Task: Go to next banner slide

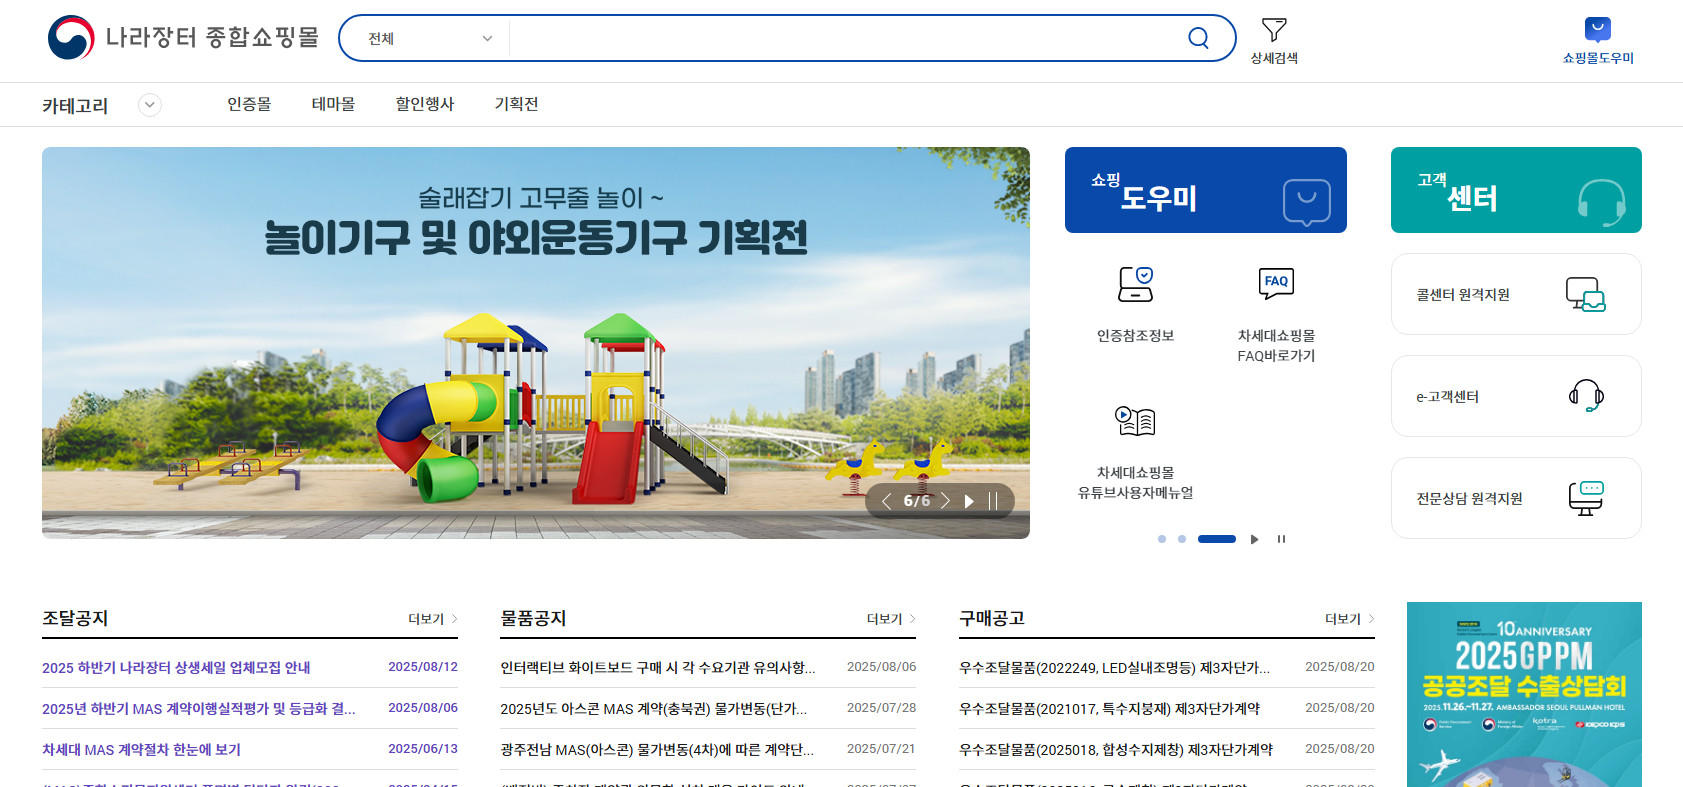Action: 945,501
